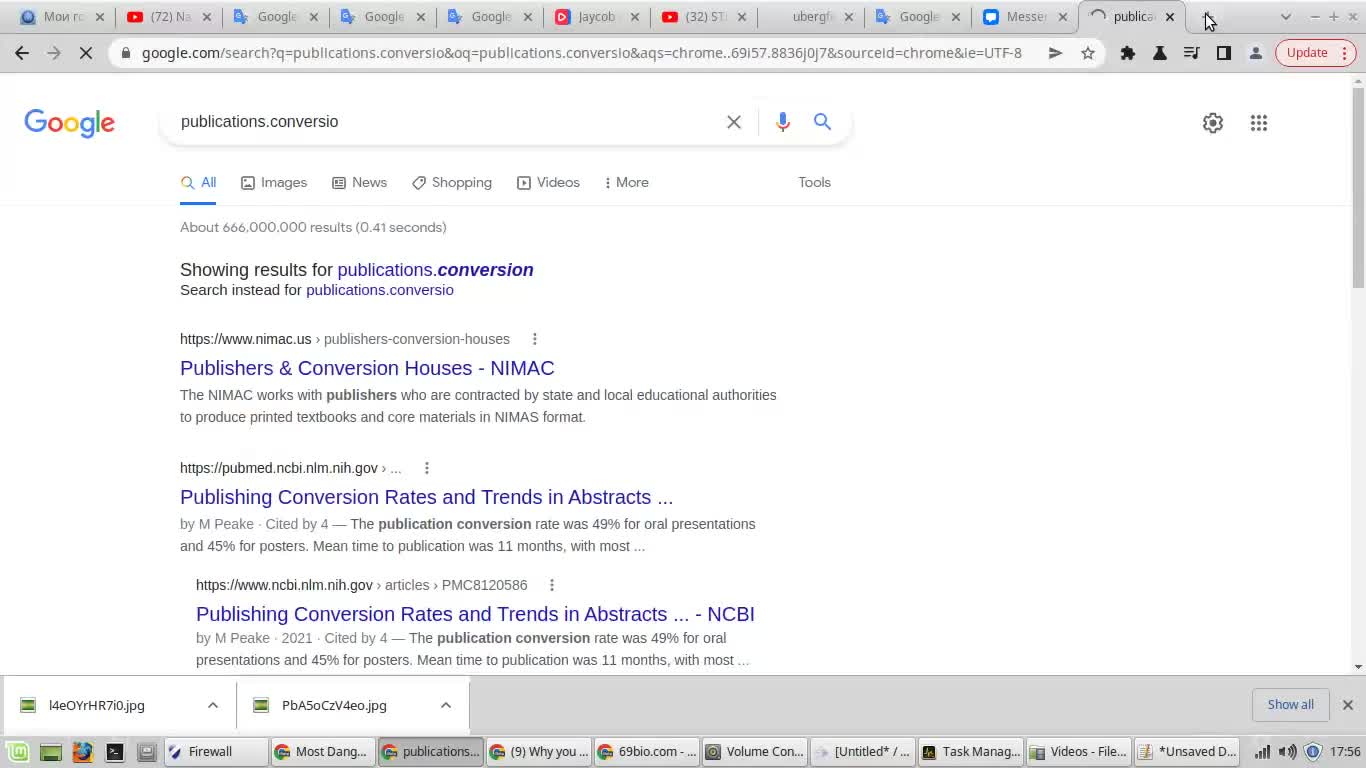Bookmark this page with the star icon
This screenshot has height=768, width=1366.
[1088, 53]
